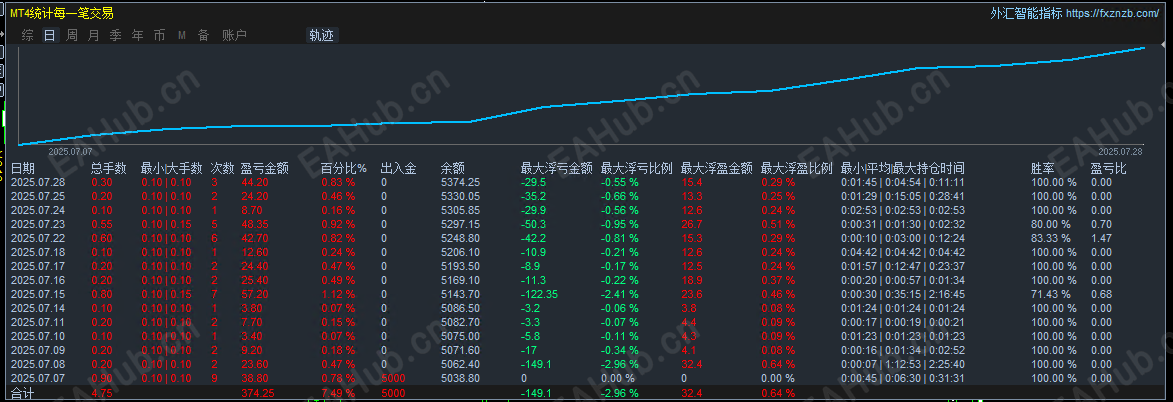The image size is (1173, 402).
Task: Click the 日期 column header
Action: point(22,168)
